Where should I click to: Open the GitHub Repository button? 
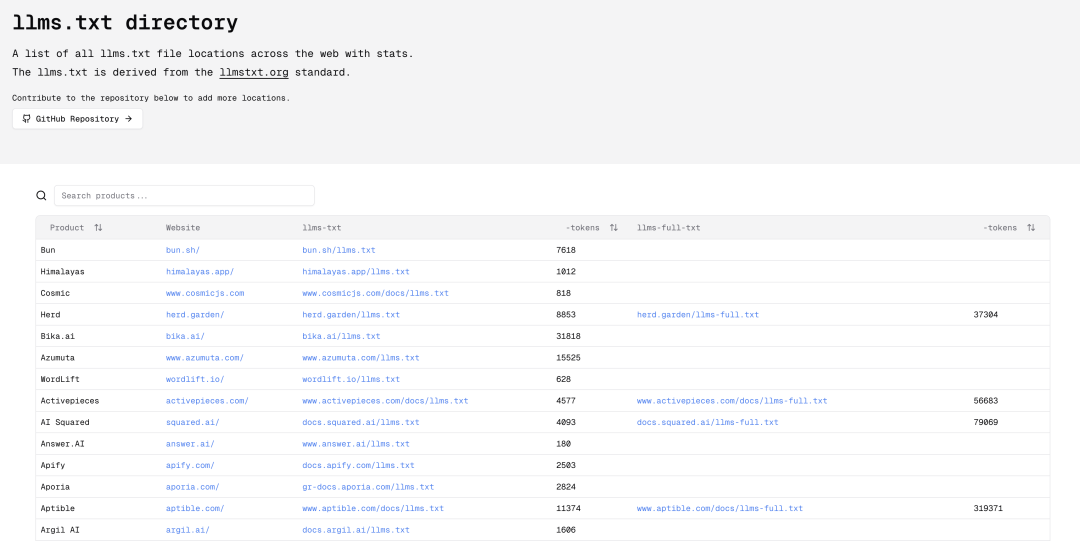(x=77, y=119)
